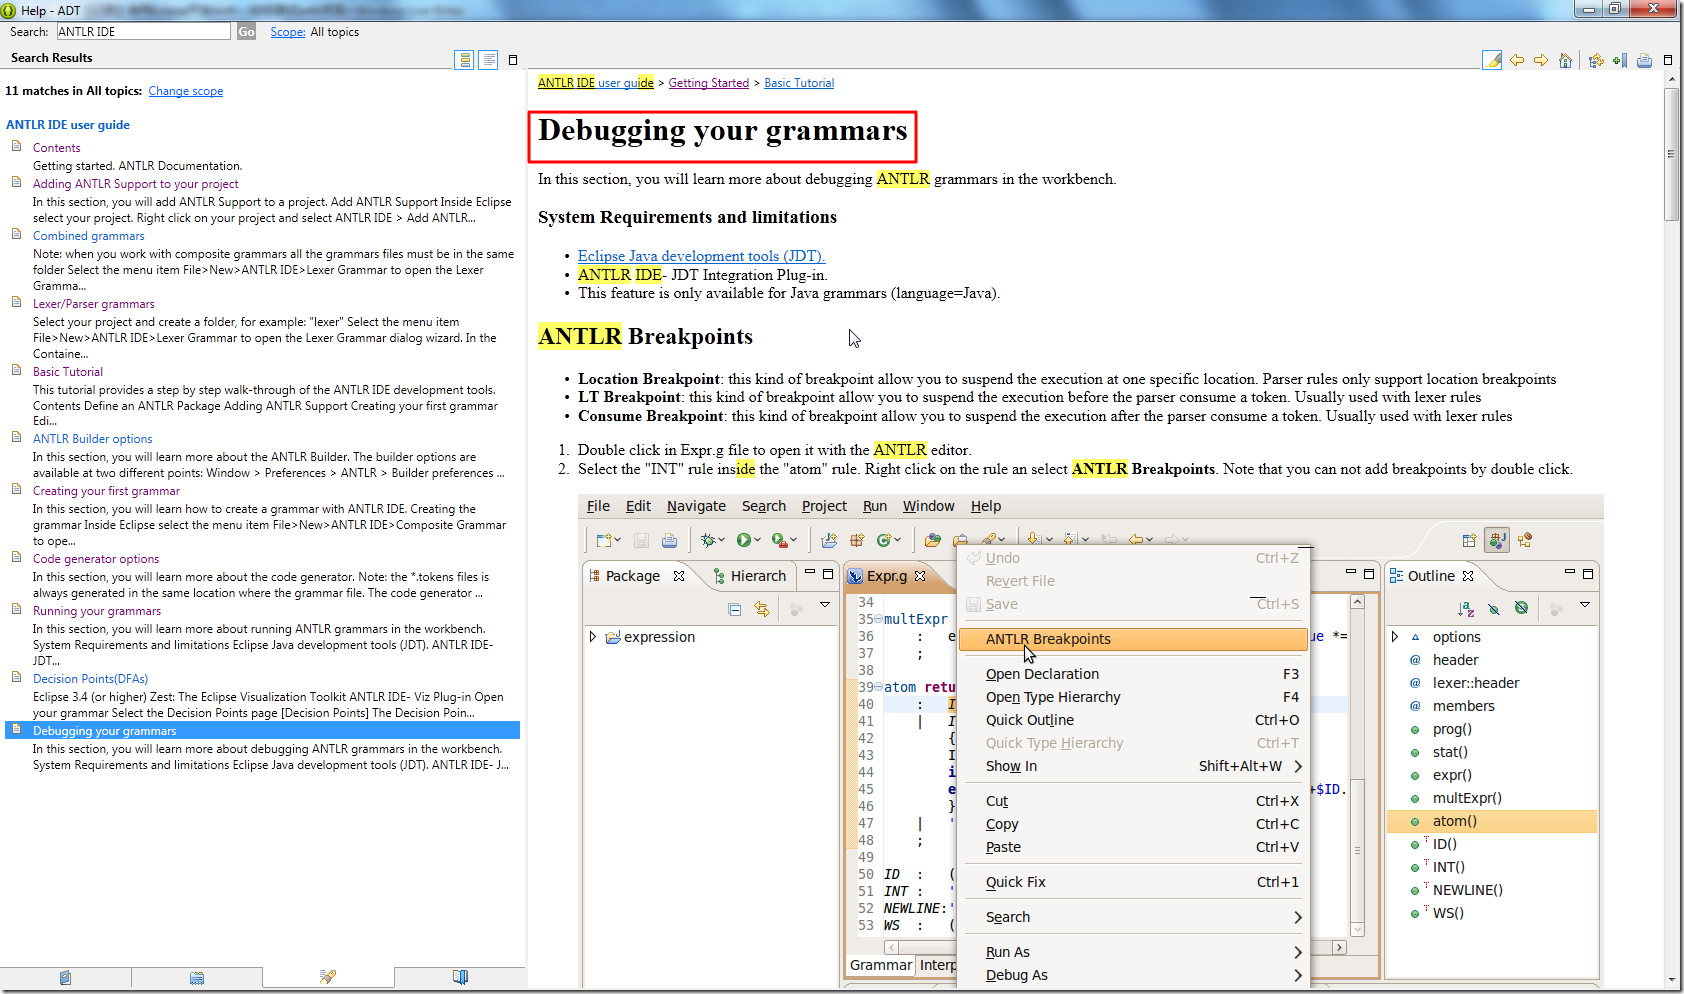Follow the Getting Started breadcrumb link
This screenshot has width=1684, height=994.
(x=709, y=83)
